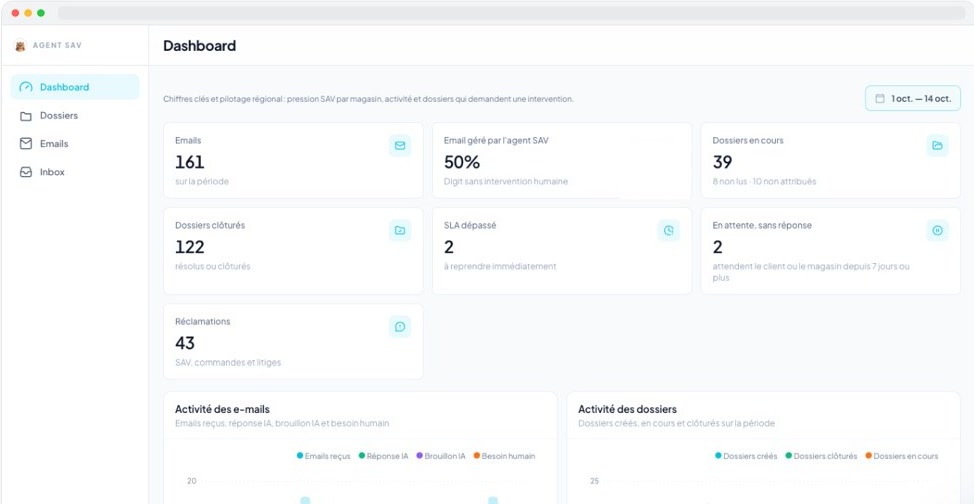Click the Dossiers en cours count 39
The image size is (974, 504).
722,162
